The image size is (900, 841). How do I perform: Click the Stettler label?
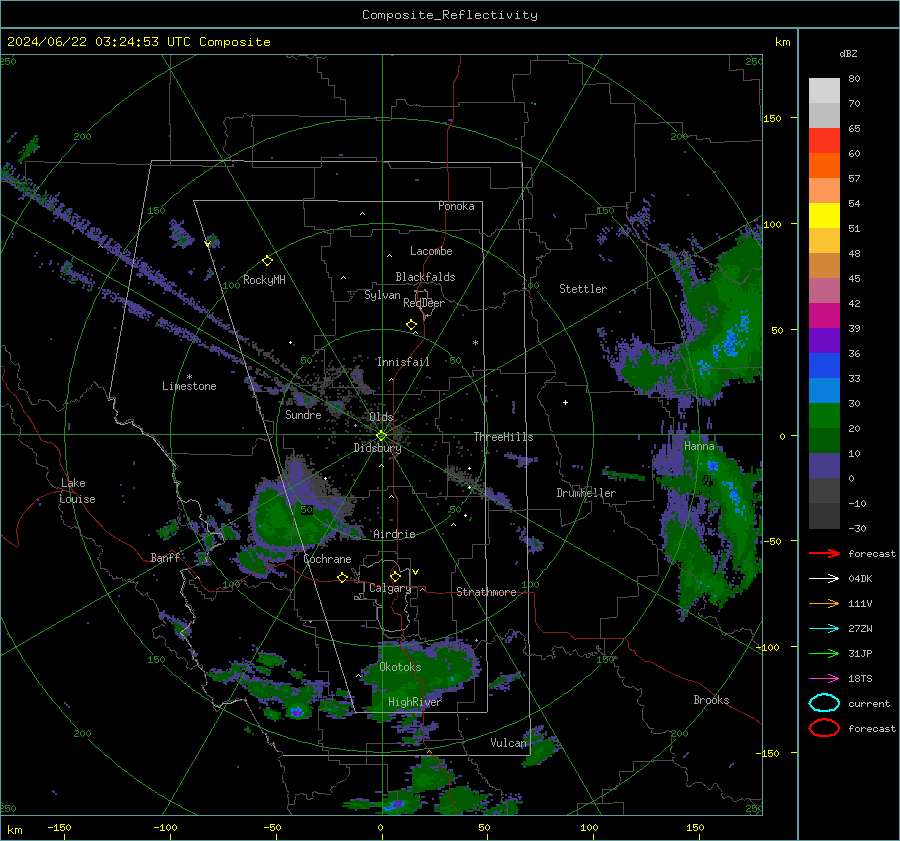[583, 289]
